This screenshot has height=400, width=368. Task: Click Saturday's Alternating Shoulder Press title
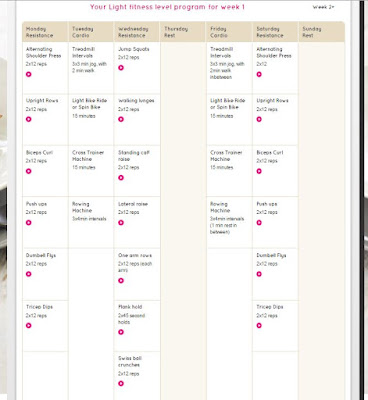coord(274,52)
